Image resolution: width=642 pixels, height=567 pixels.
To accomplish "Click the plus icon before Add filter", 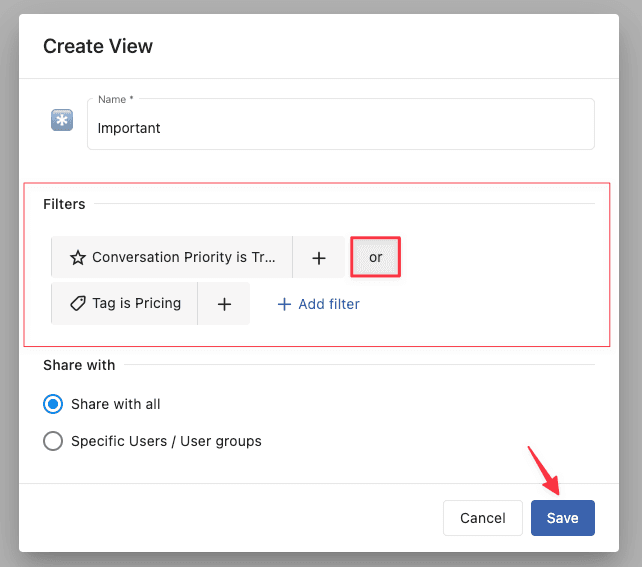I will click(x=284, y=304).
